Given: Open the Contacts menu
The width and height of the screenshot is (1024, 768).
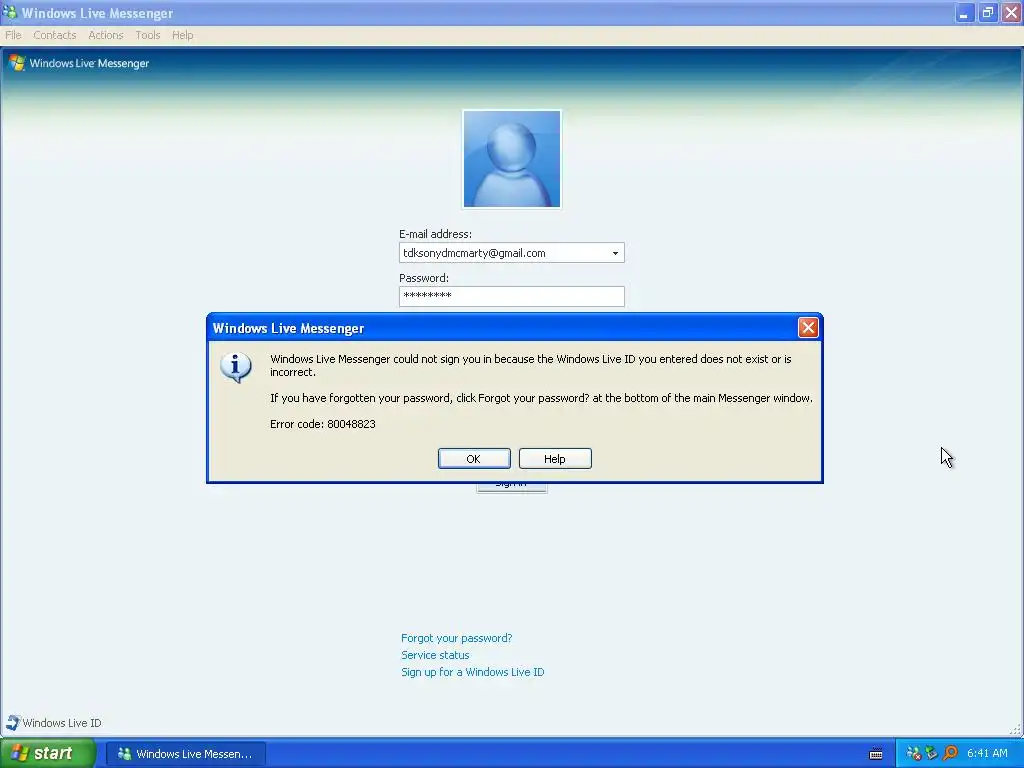Looking at the screenshot, I should 55,35.
